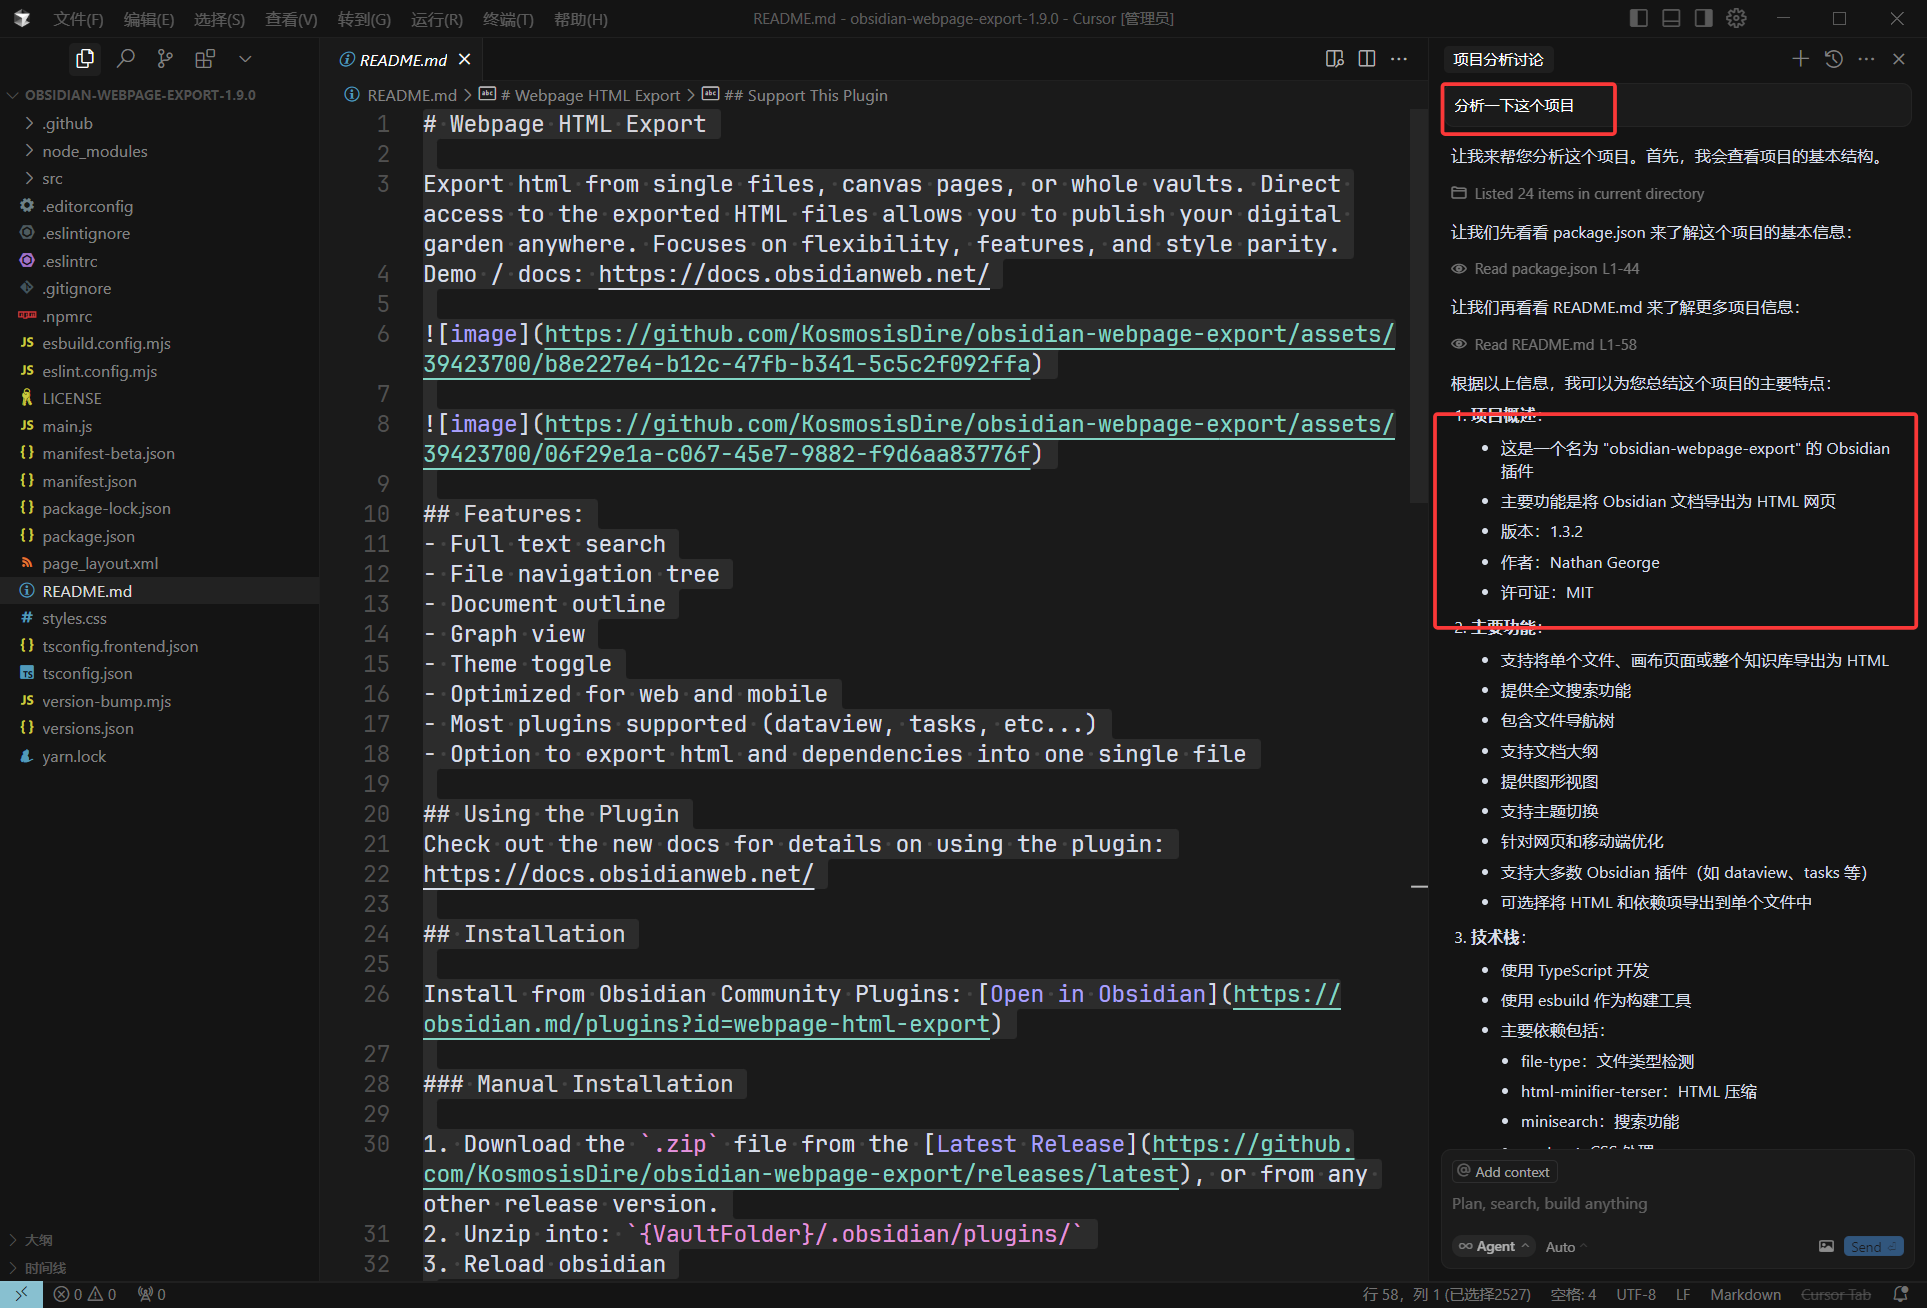Viewport: 1927px width, 1308px height.
Task: Open the Agent mode dropdown
Action: pos(1495,1246)
